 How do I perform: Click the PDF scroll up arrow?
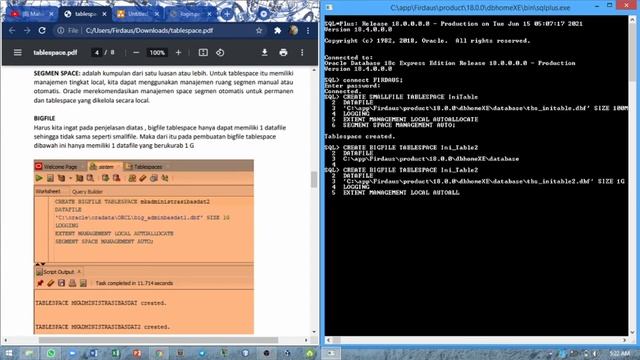point(314,70)
